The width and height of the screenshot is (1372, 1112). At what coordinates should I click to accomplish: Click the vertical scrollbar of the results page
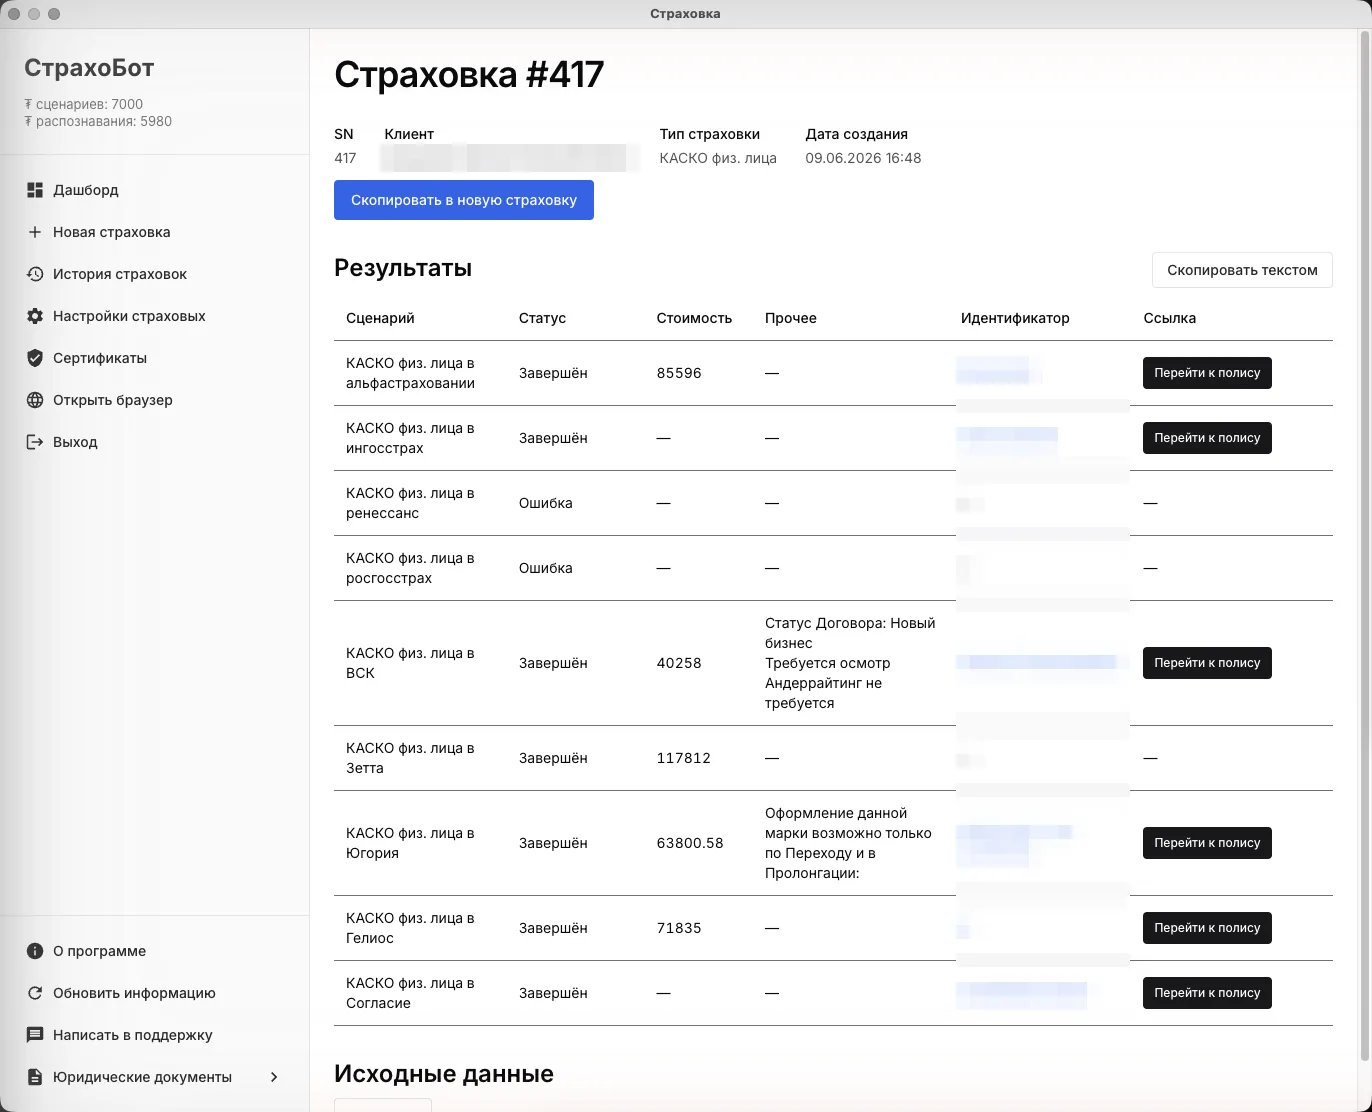[x=1364, y=545]
